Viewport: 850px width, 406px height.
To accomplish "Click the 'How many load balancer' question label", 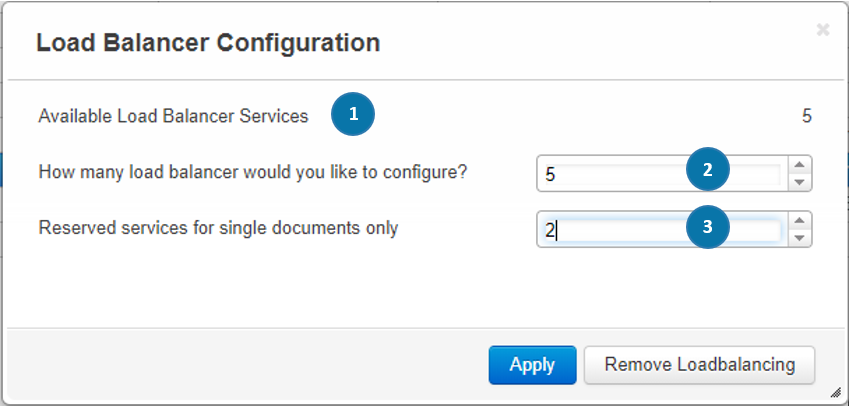I will [253, 172].
